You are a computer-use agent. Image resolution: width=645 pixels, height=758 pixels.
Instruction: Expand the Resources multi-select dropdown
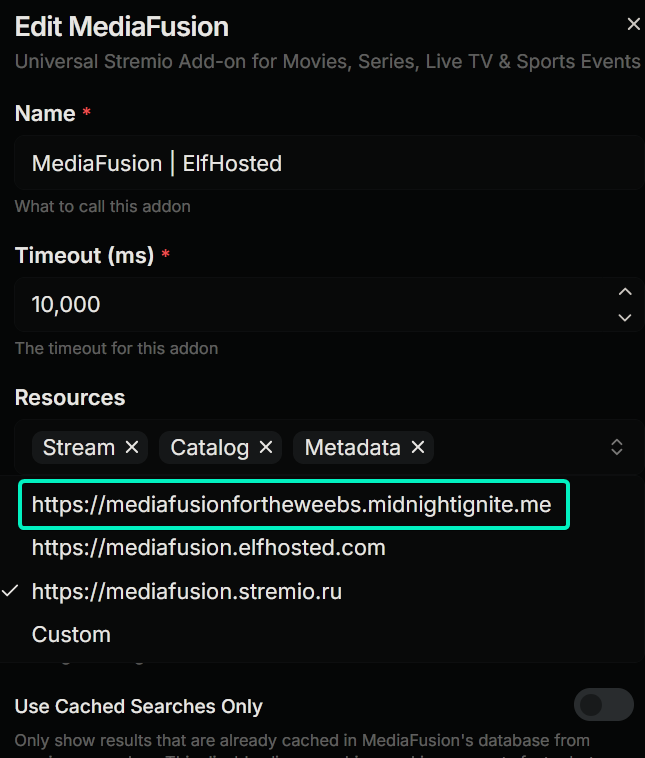coord(617,447)
